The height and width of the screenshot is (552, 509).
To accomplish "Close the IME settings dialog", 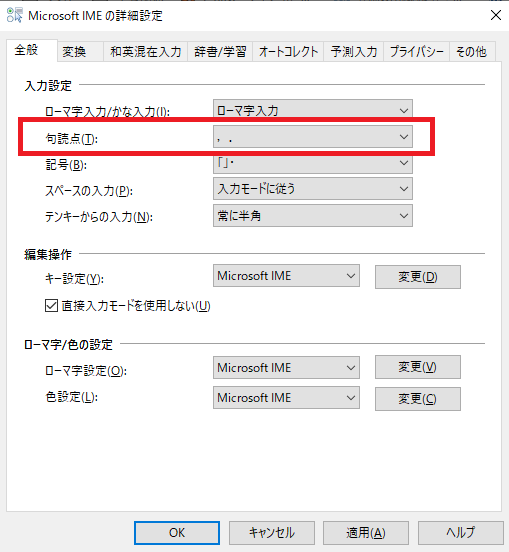I will pyautogui.click(x=496, y=15).
